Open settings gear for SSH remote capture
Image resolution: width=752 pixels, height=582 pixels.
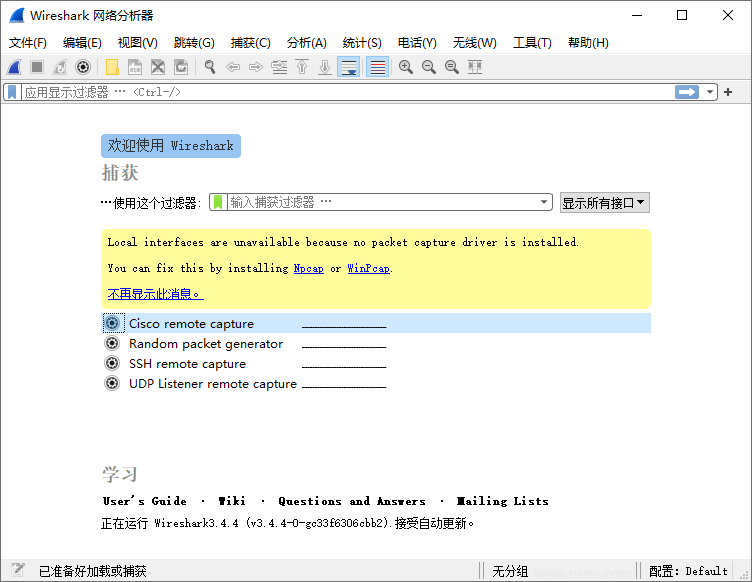(x=112, y=363)
